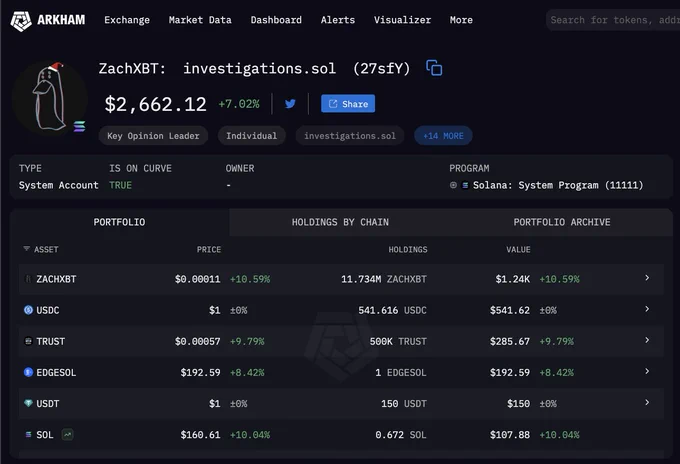Expand the USDT row chevron
The height and width of the screenshot is (464, 680).
(647, 402)
